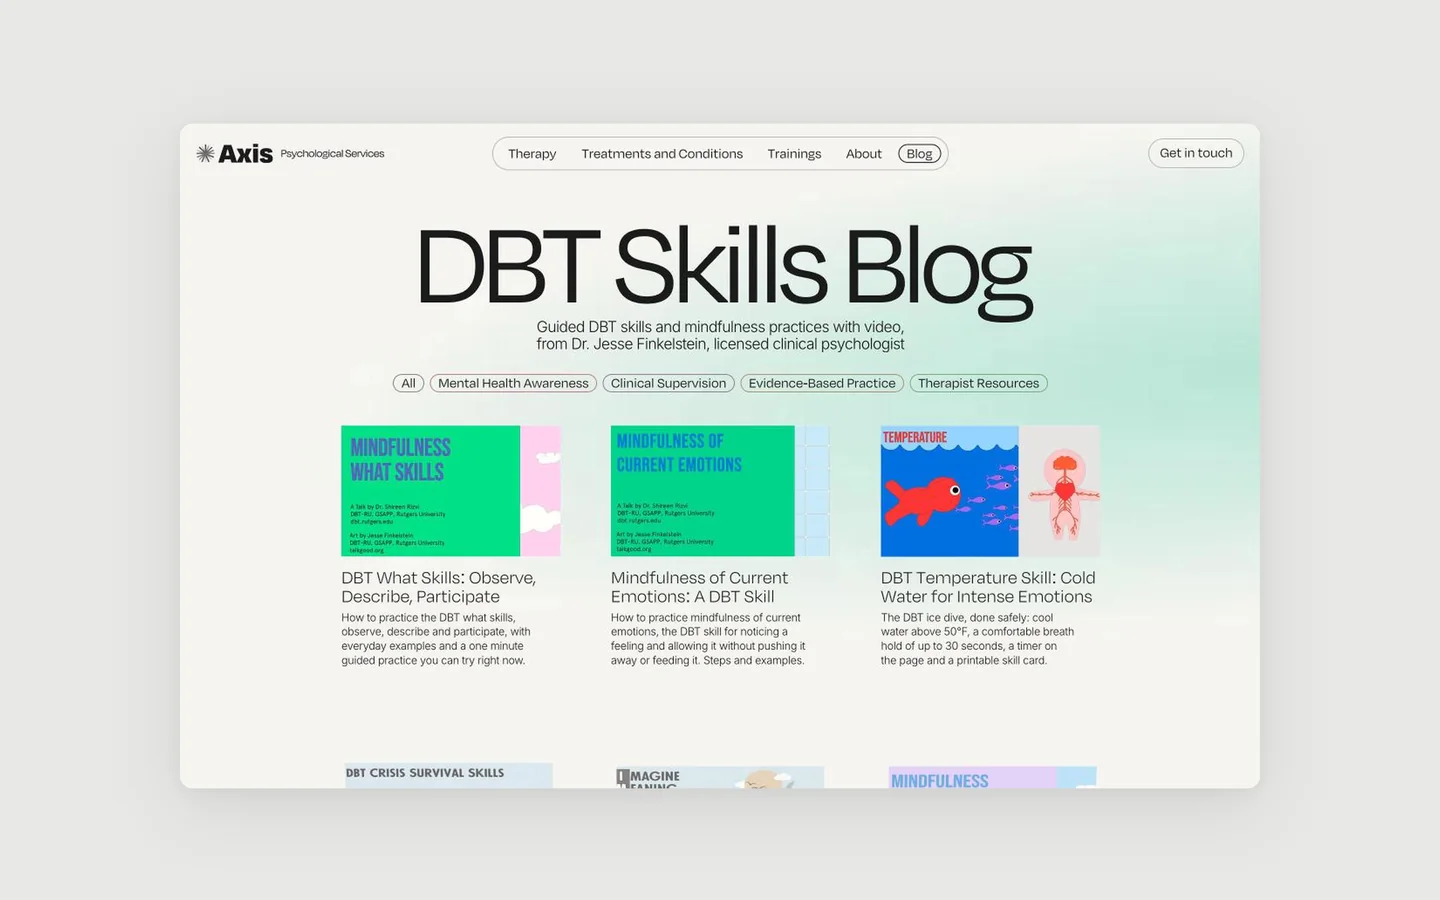Open DBT Temperature Skill: Cold Water article title
1440x900 pixels.
tap(988, 587)
